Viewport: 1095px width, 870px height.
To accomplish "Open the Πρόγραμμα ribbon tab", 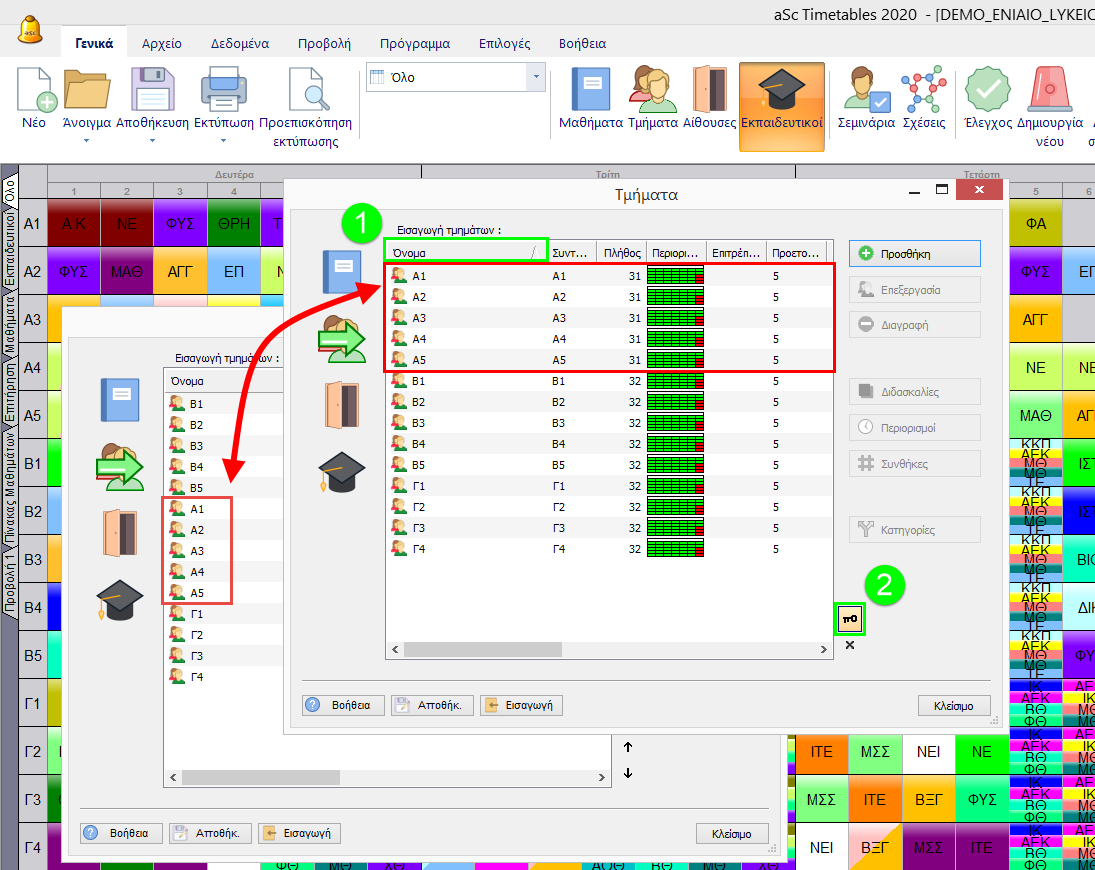I will point(415,44).
